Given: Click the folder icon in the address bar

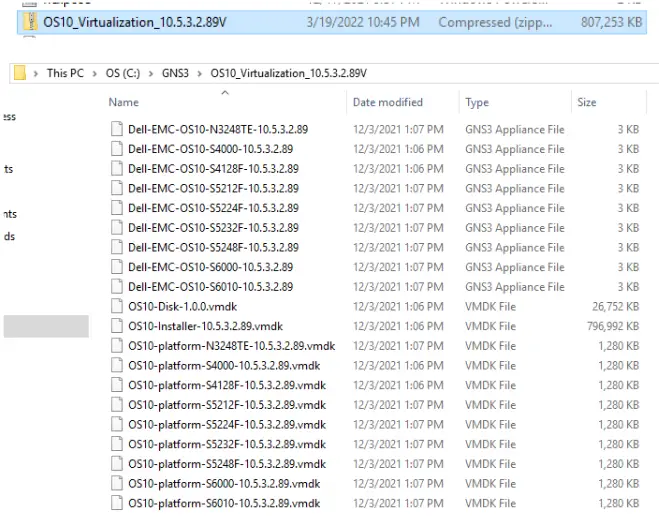Looking at the screenshot, I should [20, 73].
